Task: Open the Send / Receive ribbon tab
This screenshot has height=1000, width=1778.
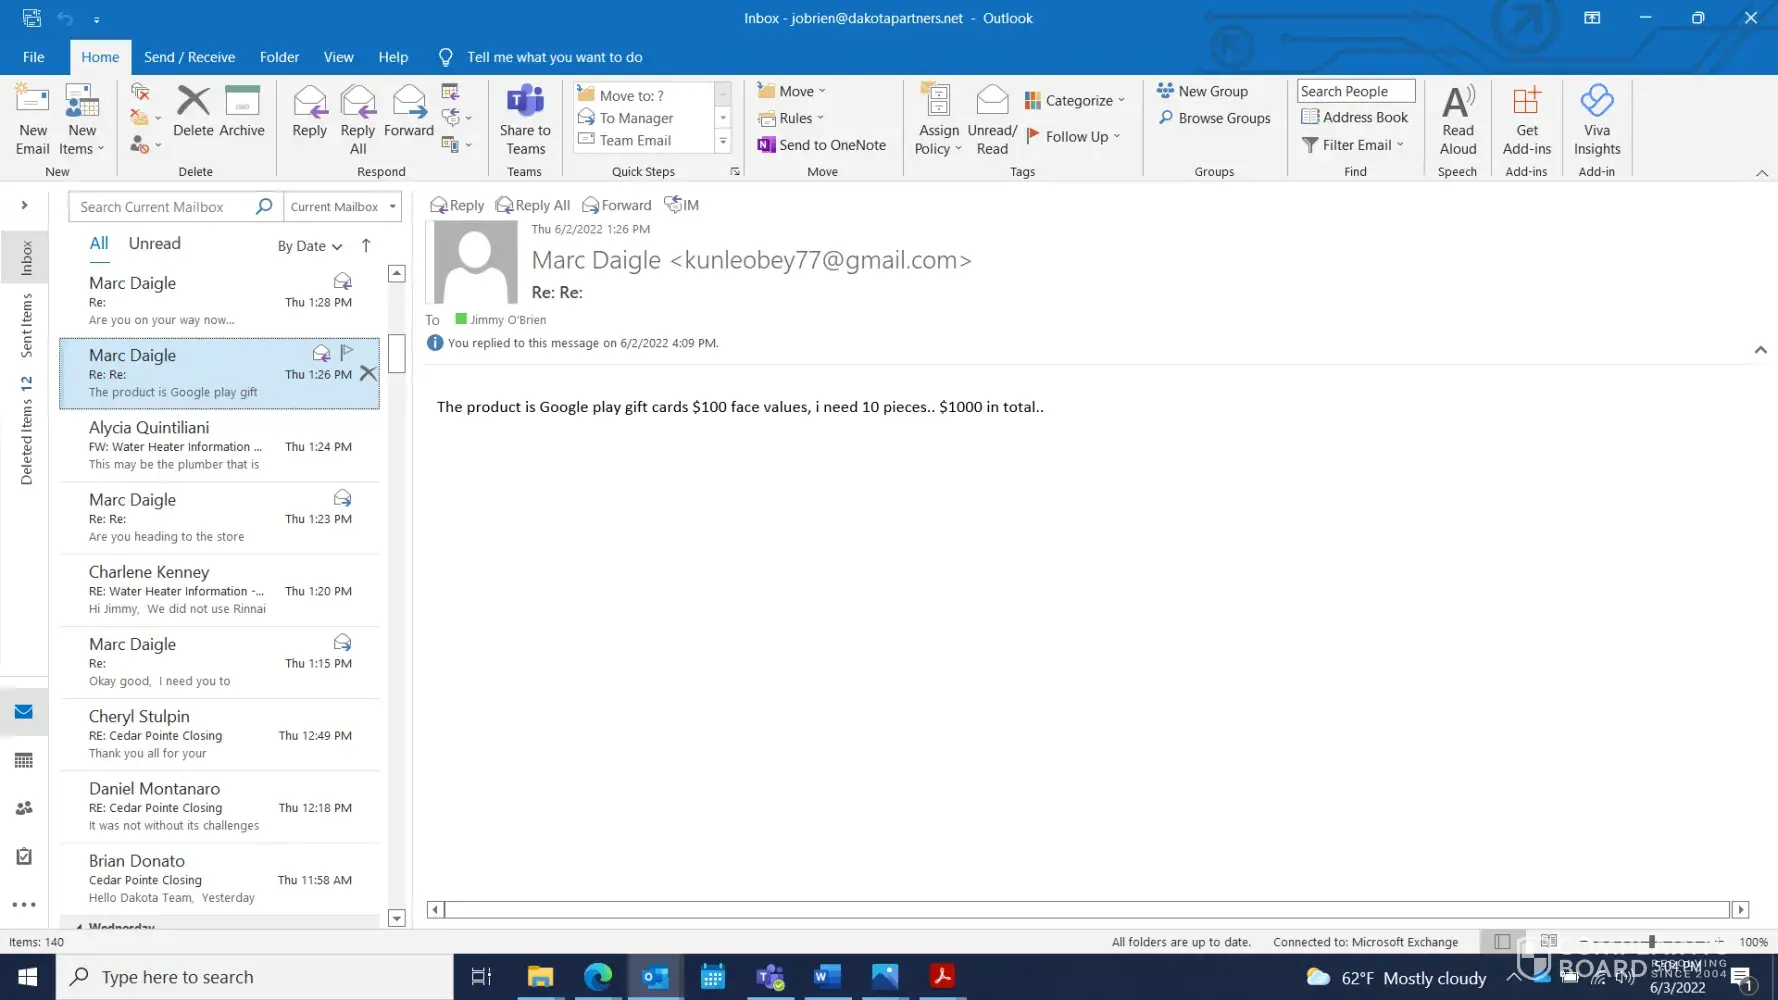Action: pyautogui.click(x=189, y=57)
